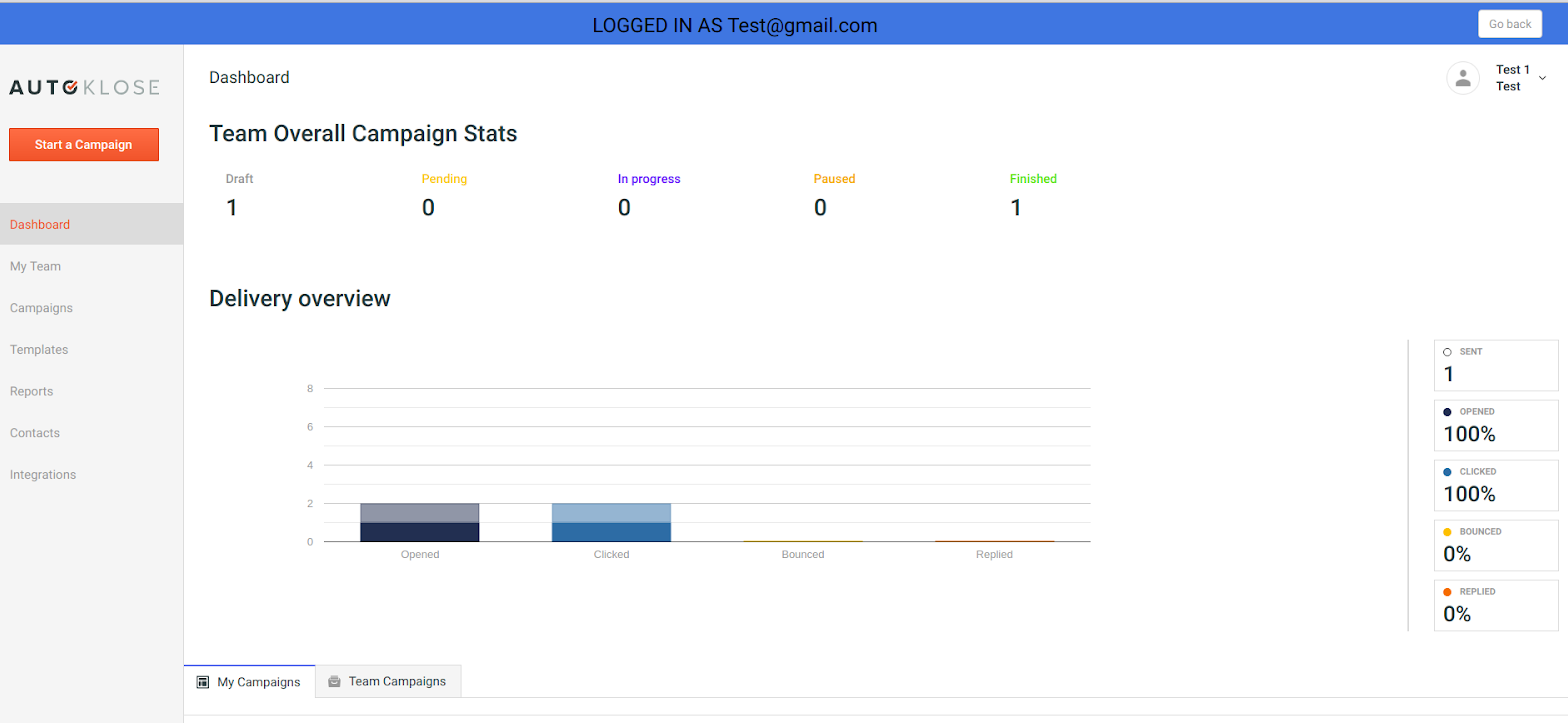Switch to the Team Campaigns tab
The image size is (1568, 723).
click(388, 681)
